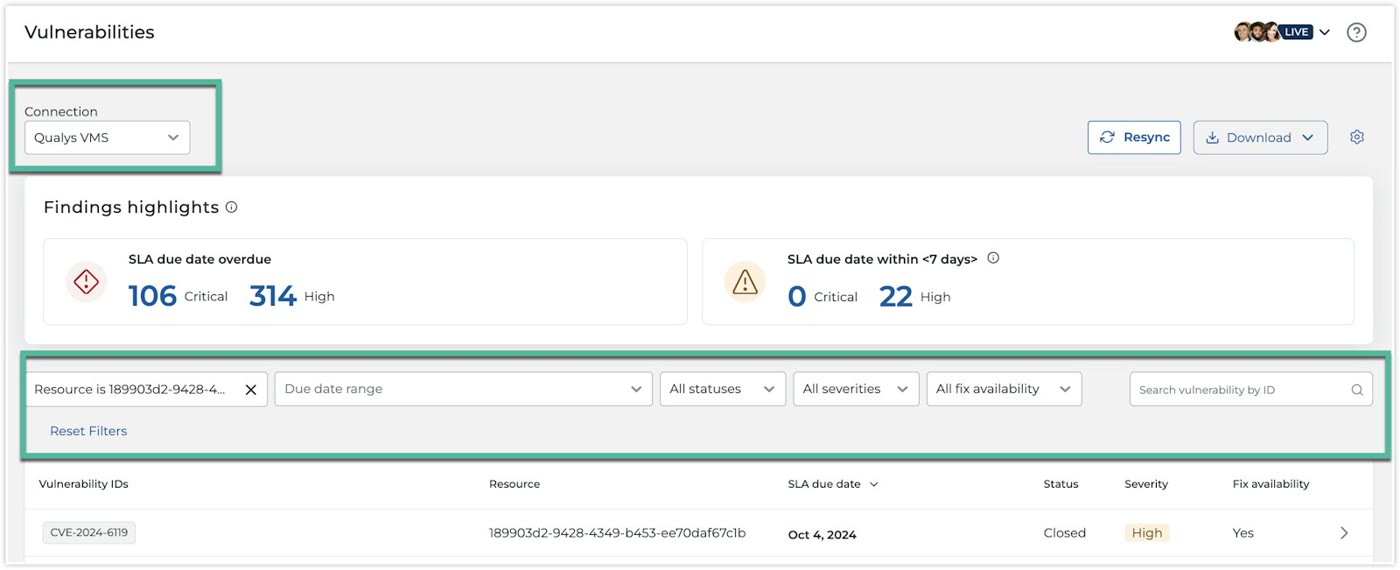Click the warning triangle icon

tap(745, 282)
